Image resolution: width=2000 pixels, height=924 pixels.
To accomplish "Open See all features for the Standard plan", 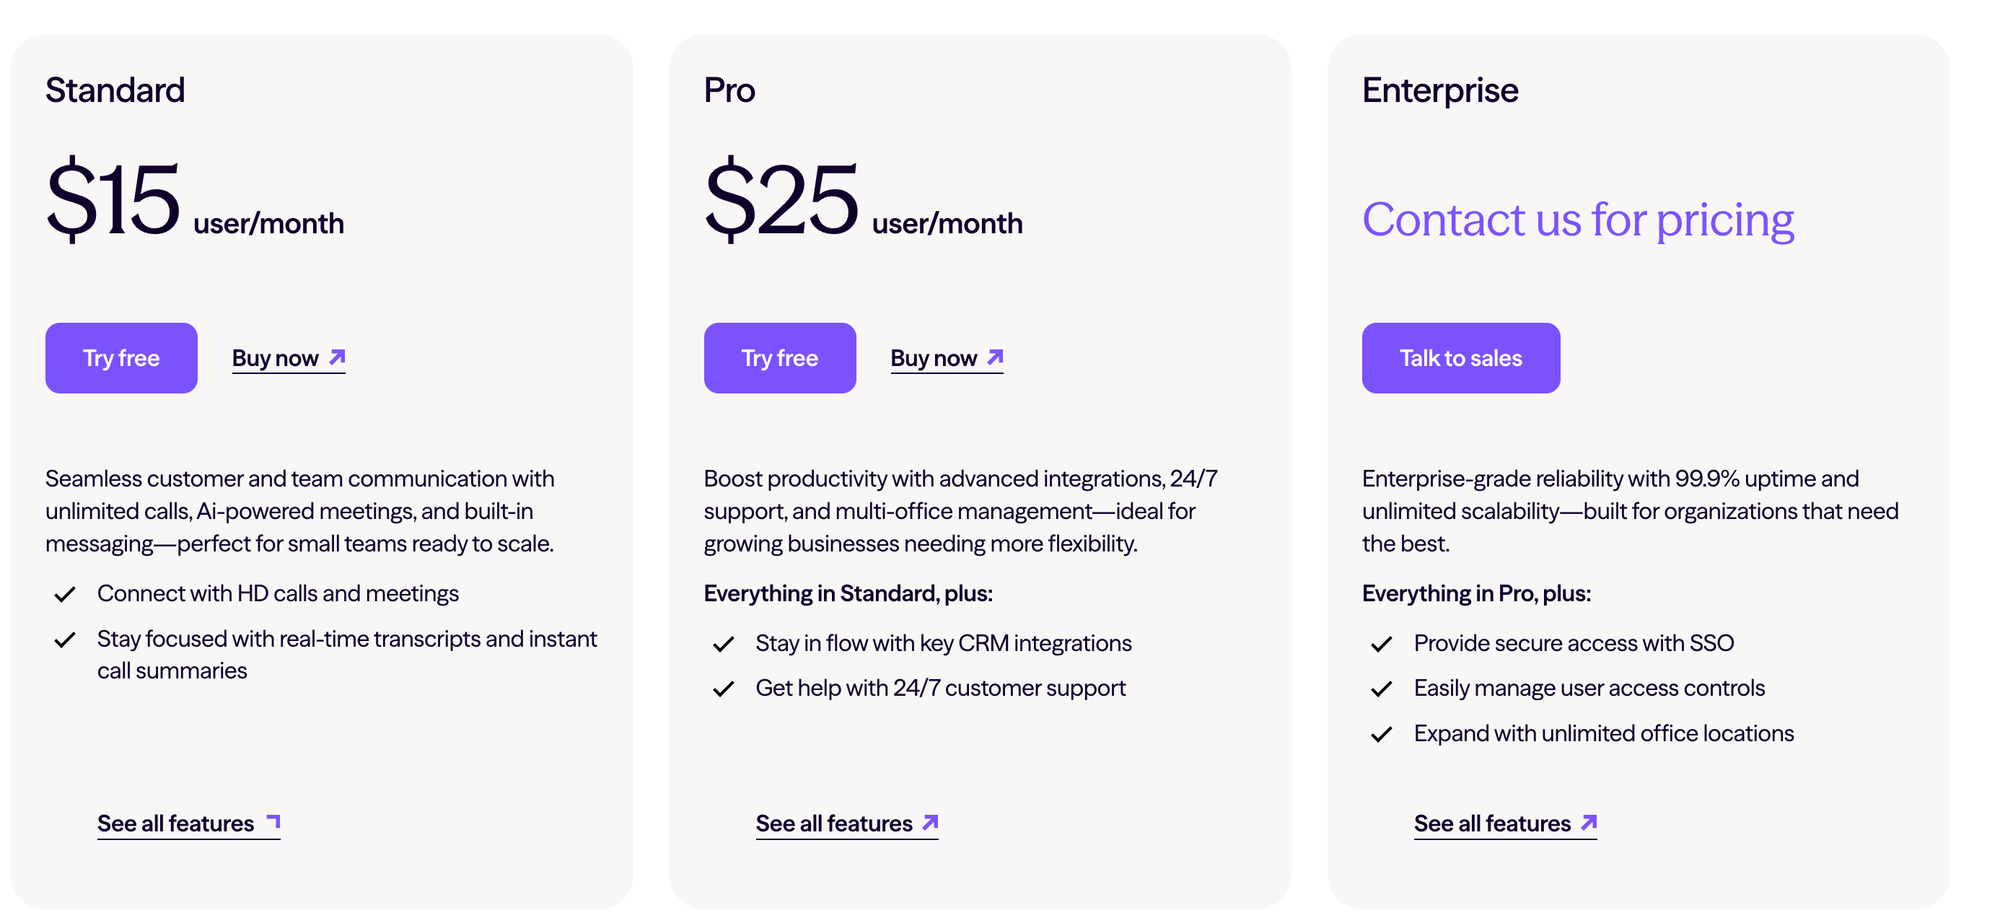I will (x=189, y=824).
